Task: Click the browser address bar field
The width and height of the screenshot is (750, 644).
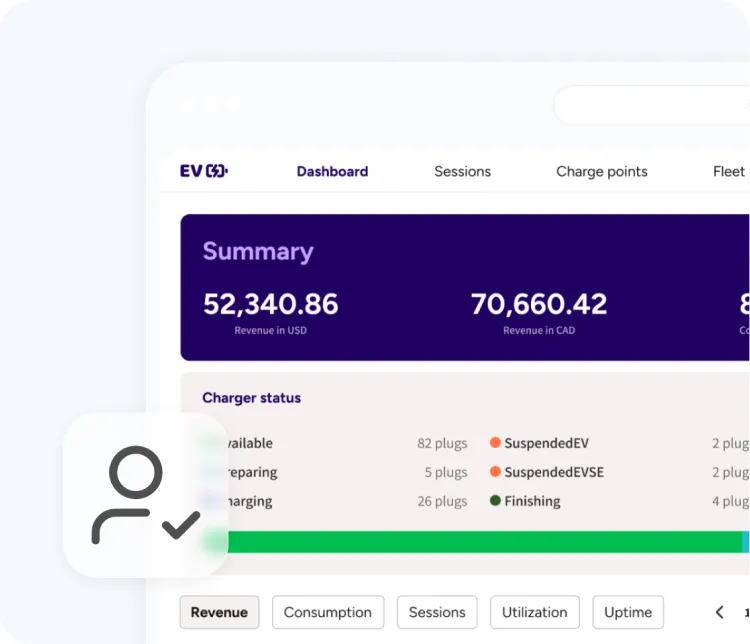Action: point(651,105)
